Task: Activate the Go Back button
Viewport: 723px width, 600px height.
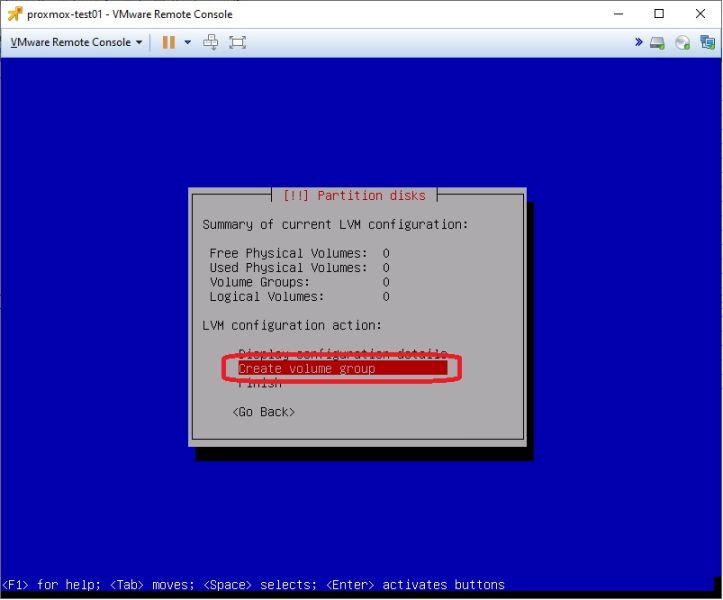Action: 263,411
